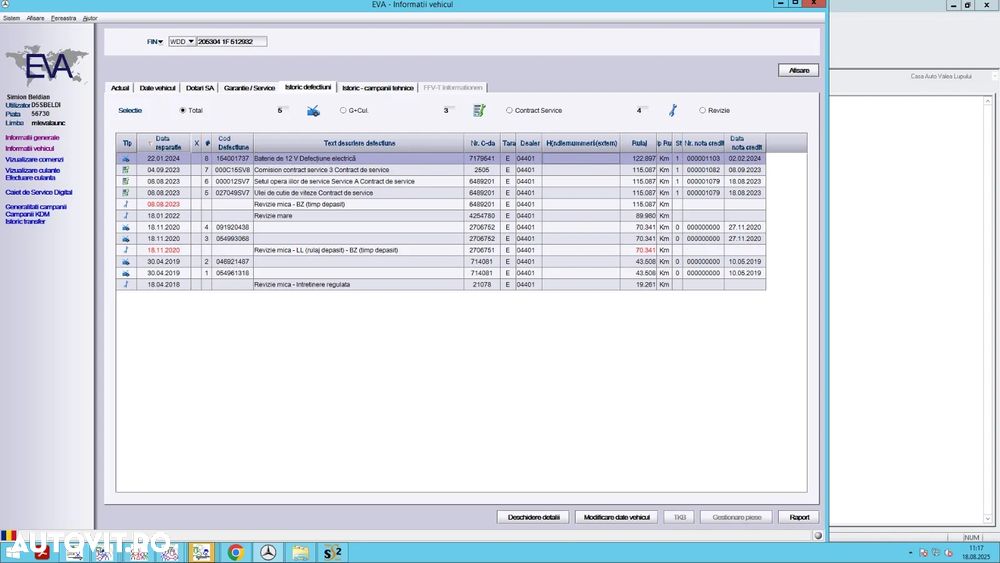Image resolution: width=1000 pixels, height=563 pixels.
Task: Click the car icon of the 054961318 row
Action: click(x=126, y=273)
